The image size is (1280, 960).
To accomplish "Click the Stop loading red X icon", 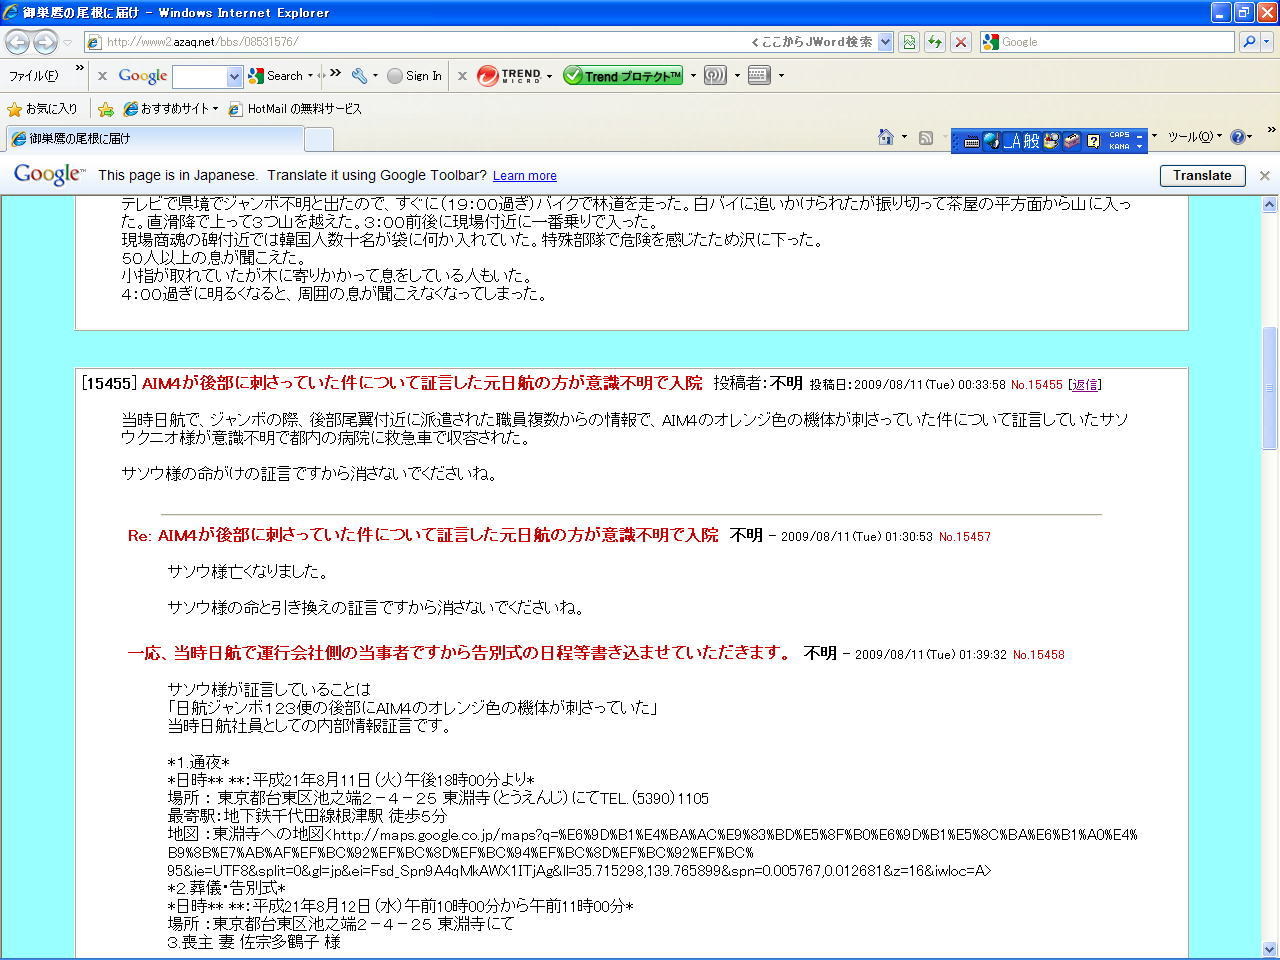I will pyautogui.click(x=961, y=42).
